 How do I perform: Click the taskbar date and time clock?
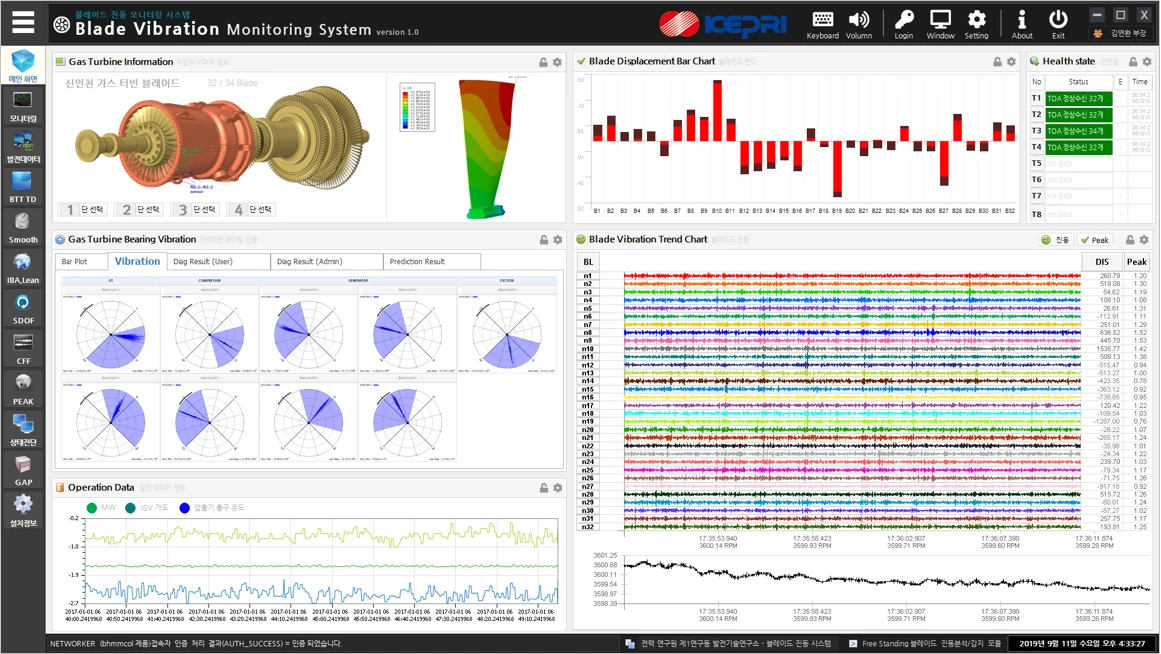(x=1082, y=644)
